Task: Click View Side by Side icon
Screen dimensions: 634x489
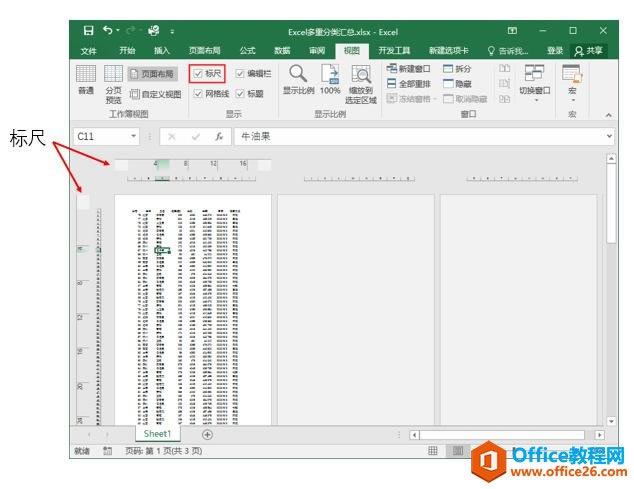Action: coord(504,68)
